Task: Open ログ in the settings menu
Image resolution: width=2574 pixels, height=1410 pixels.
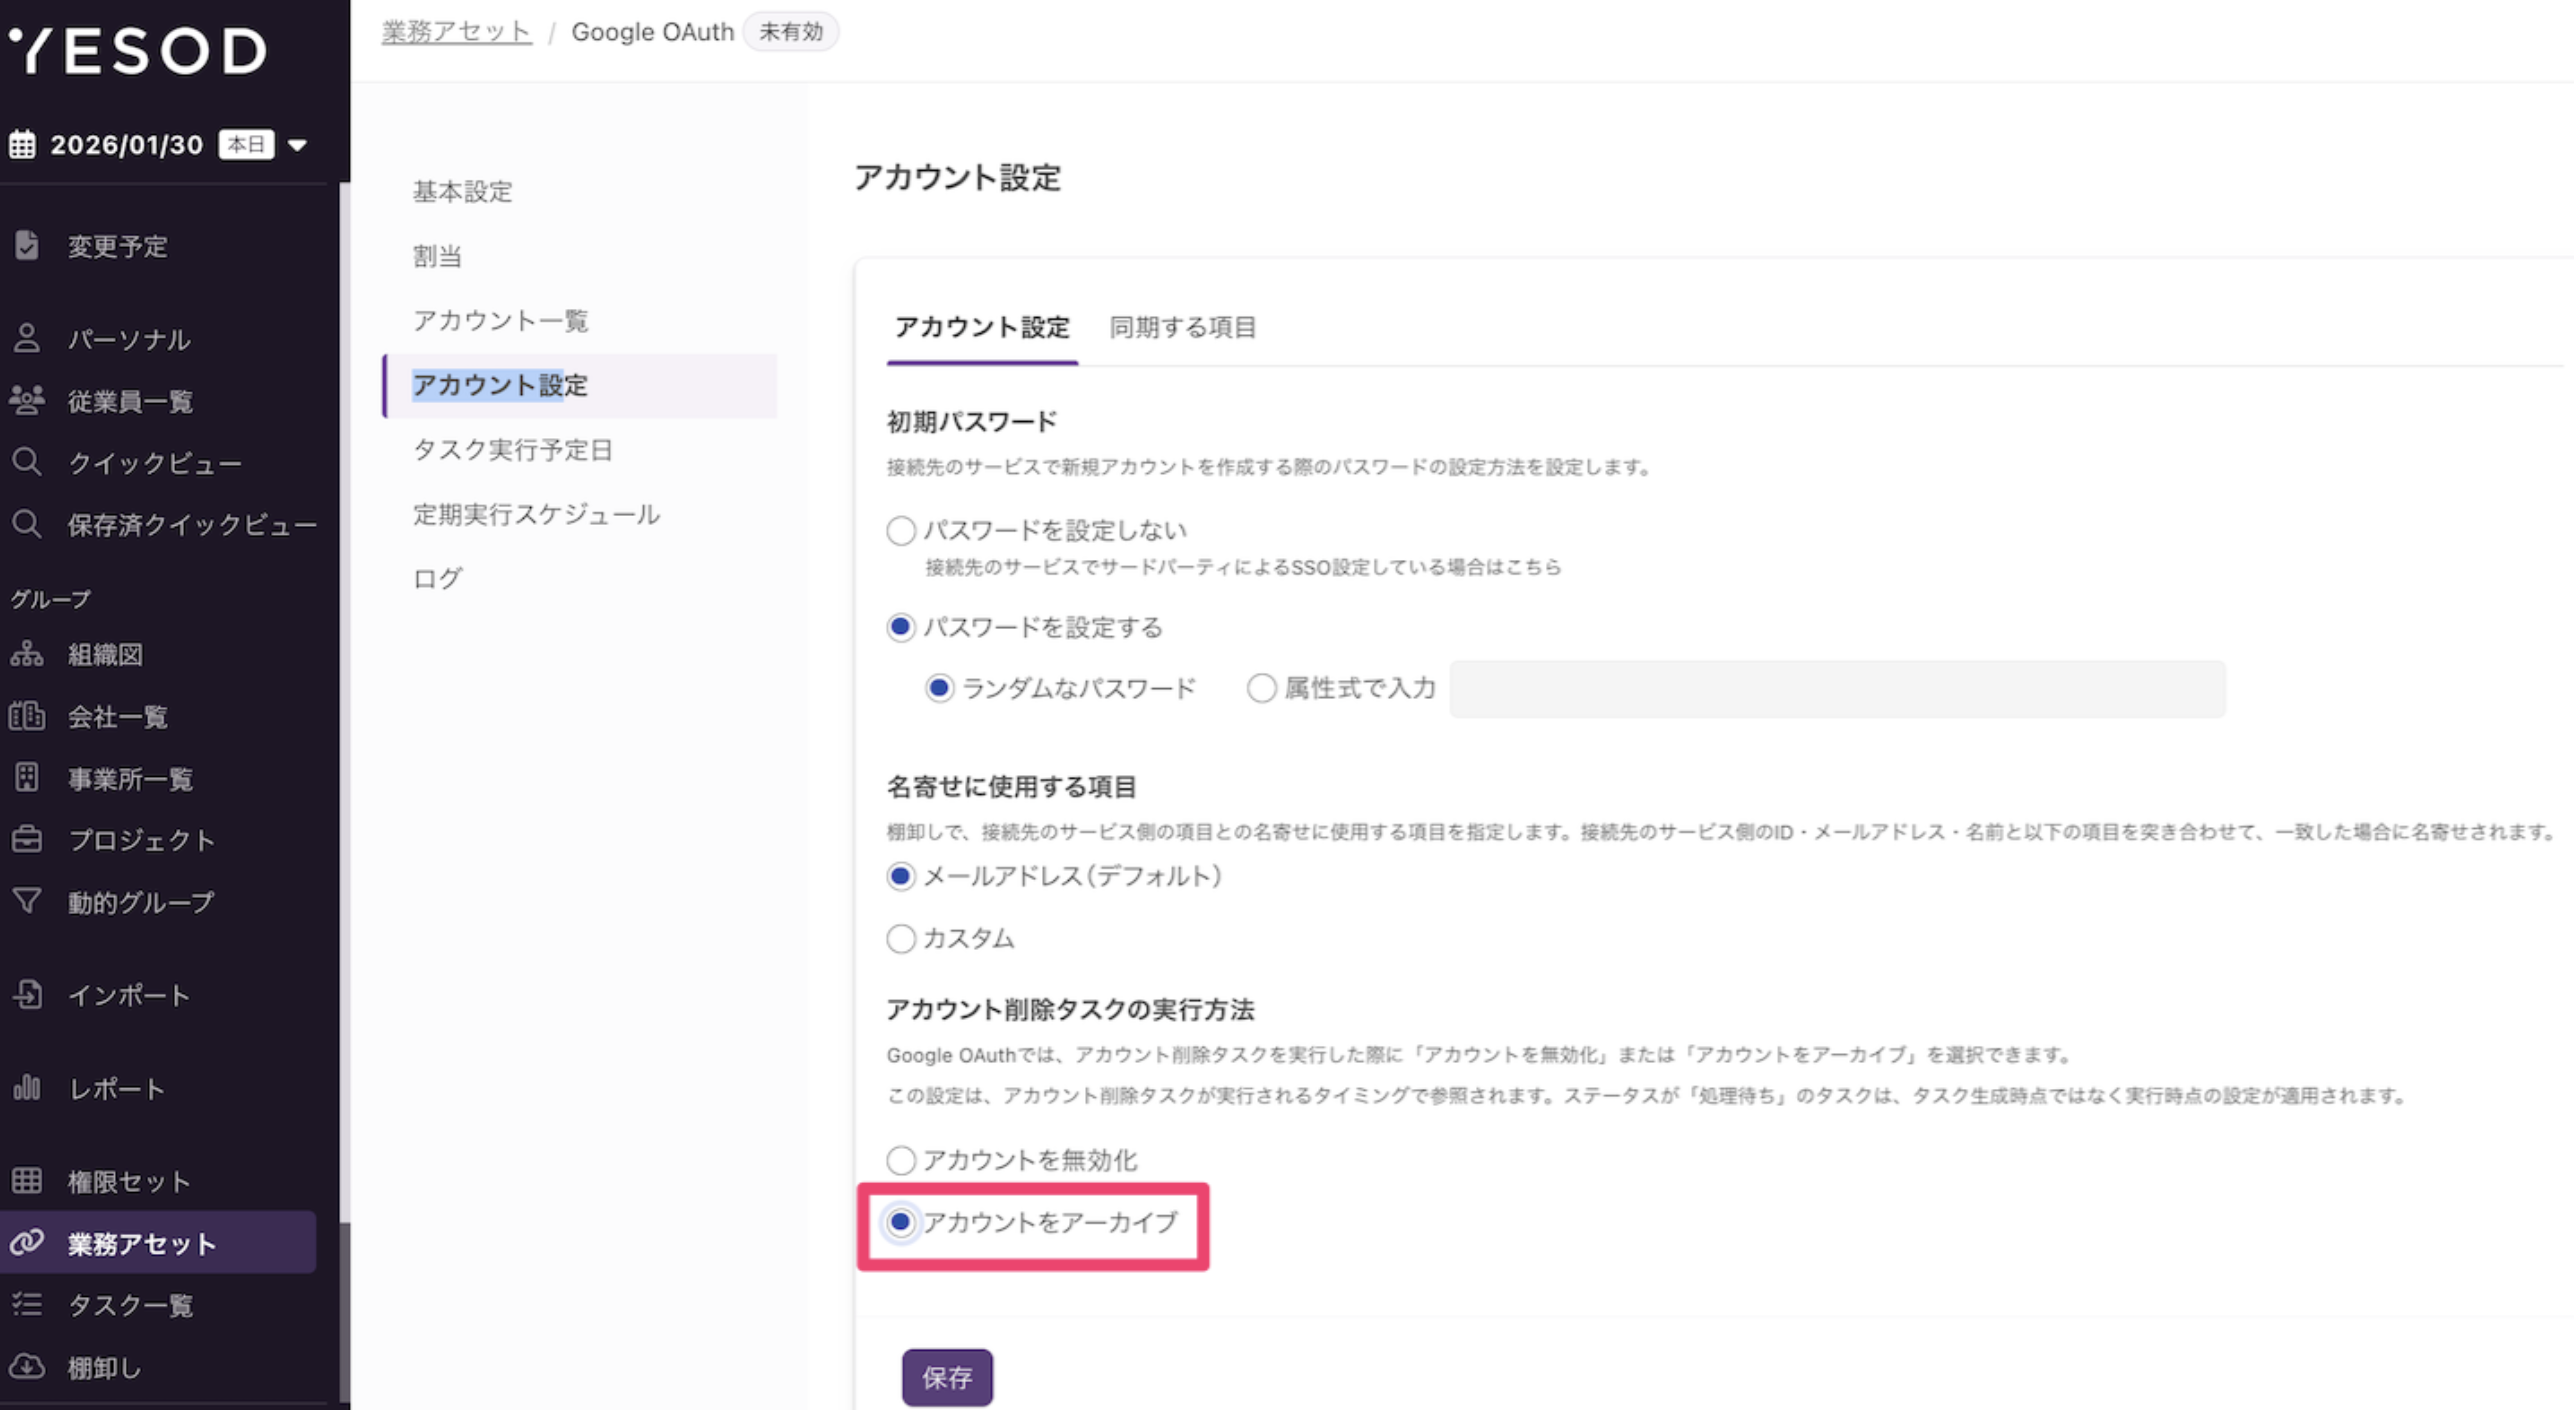Action: 437,578
